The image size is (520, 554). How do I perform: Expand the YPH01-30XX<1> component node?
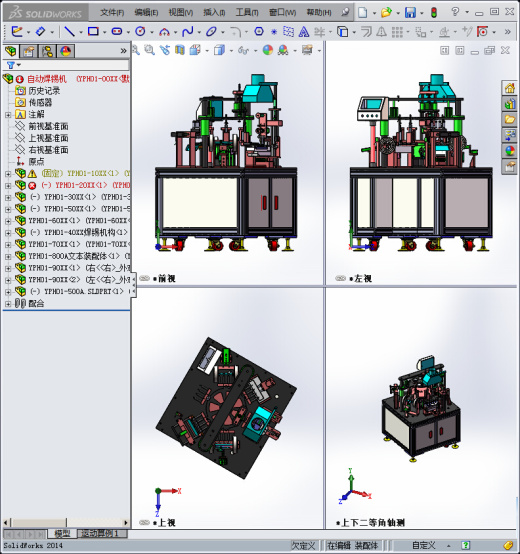pyautogui.click(x=8, y=198)
